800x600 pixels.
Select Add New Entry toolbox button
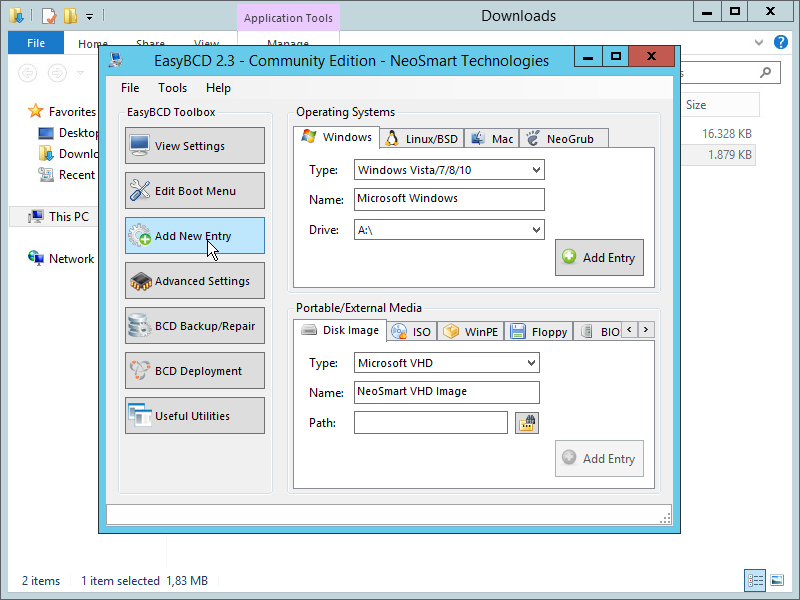[x=195, y=236]
